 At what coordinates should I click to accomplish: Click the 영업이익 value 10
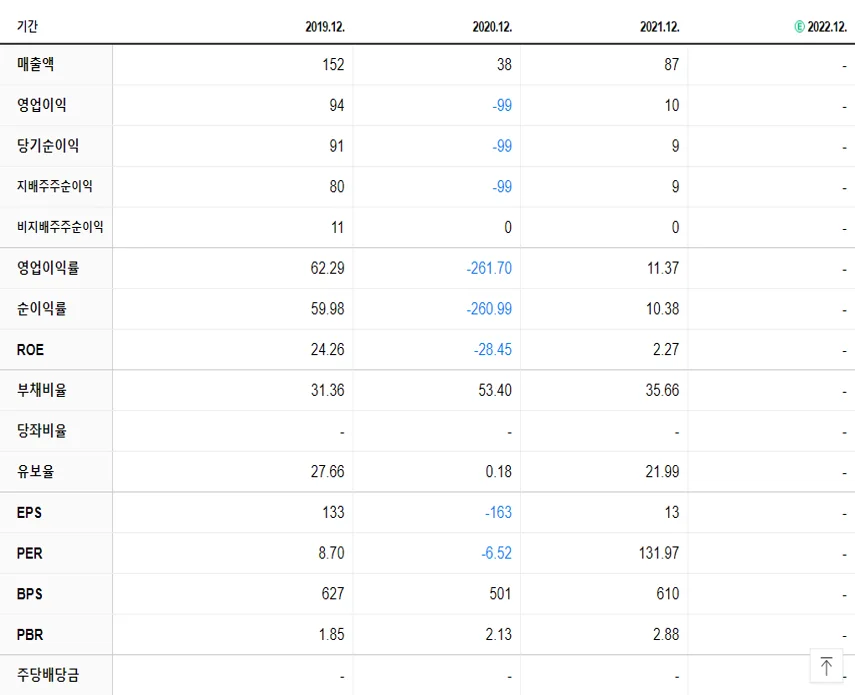point(672,105)
